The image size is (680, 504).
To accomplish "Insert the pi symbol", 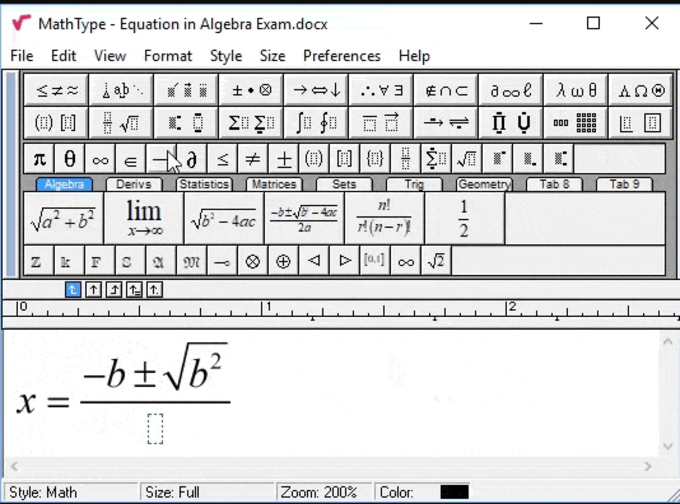I will click(39, 159).
